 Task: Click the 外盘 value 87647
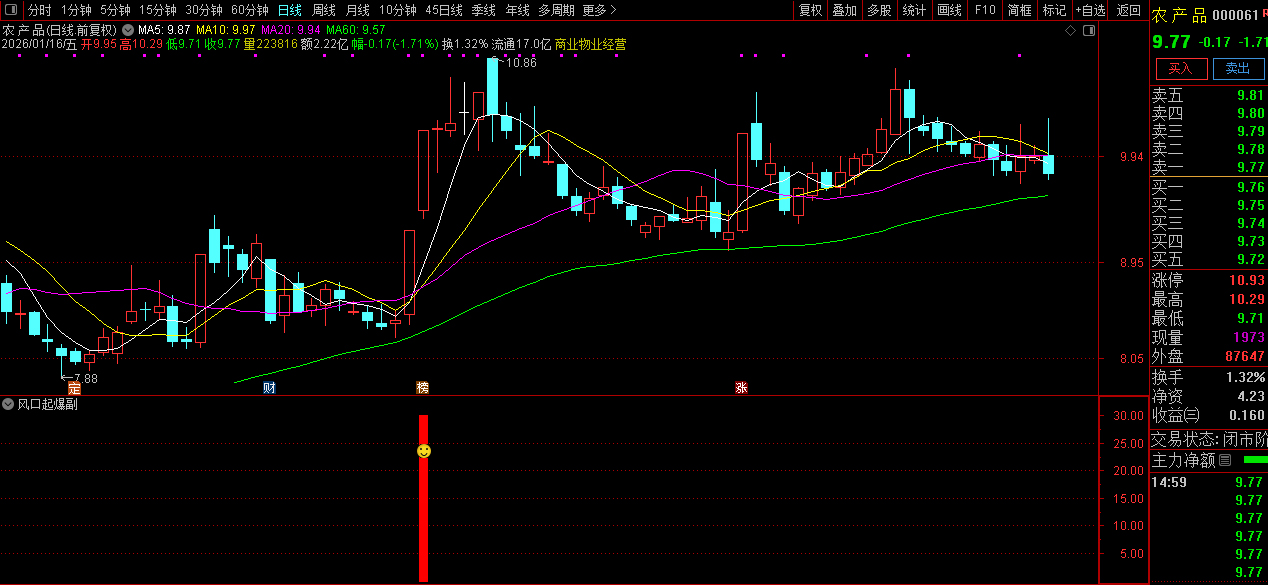(1245, 356)
